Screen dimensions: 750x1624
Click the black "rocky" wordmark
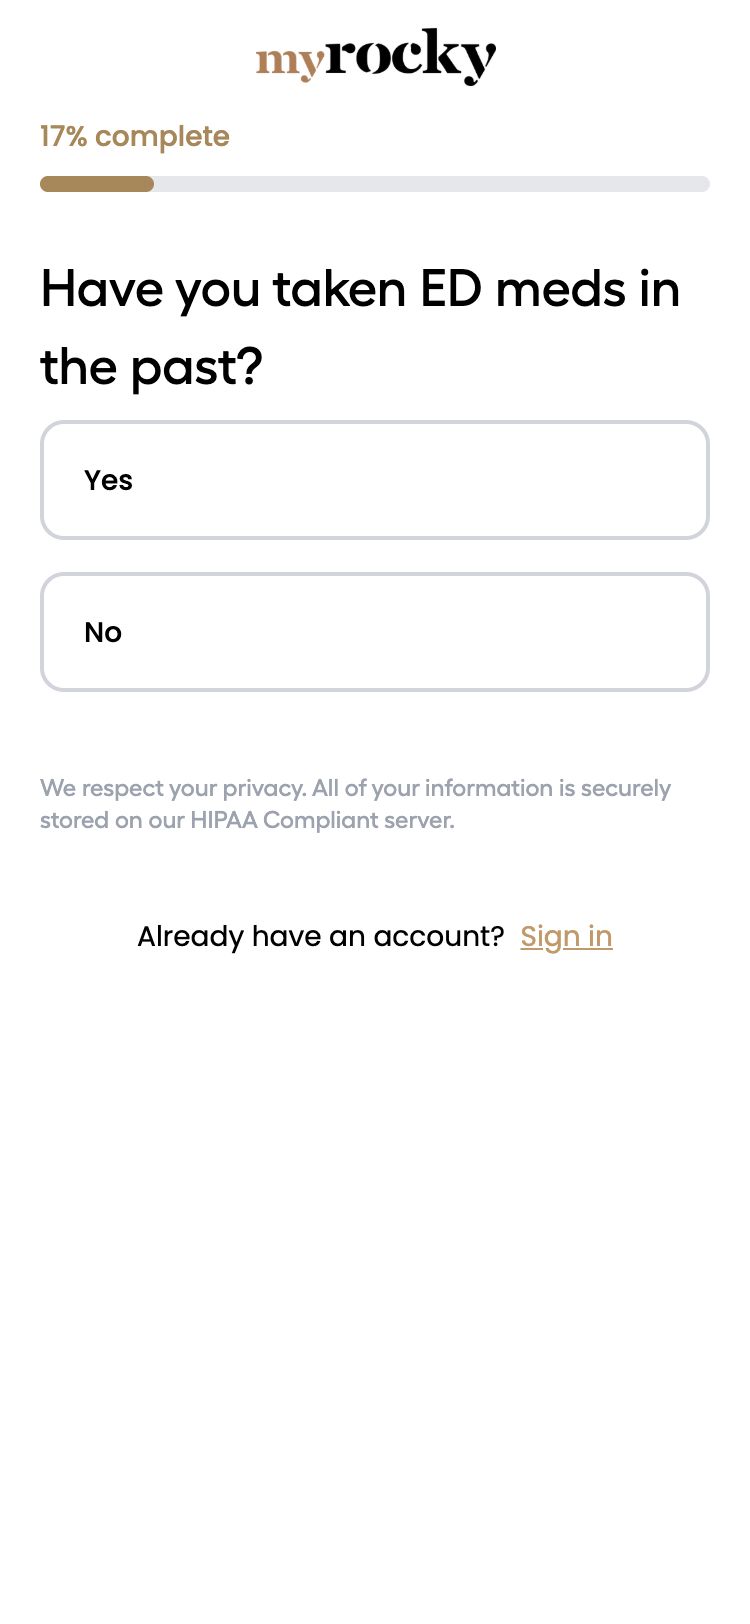tap(410, 55)
